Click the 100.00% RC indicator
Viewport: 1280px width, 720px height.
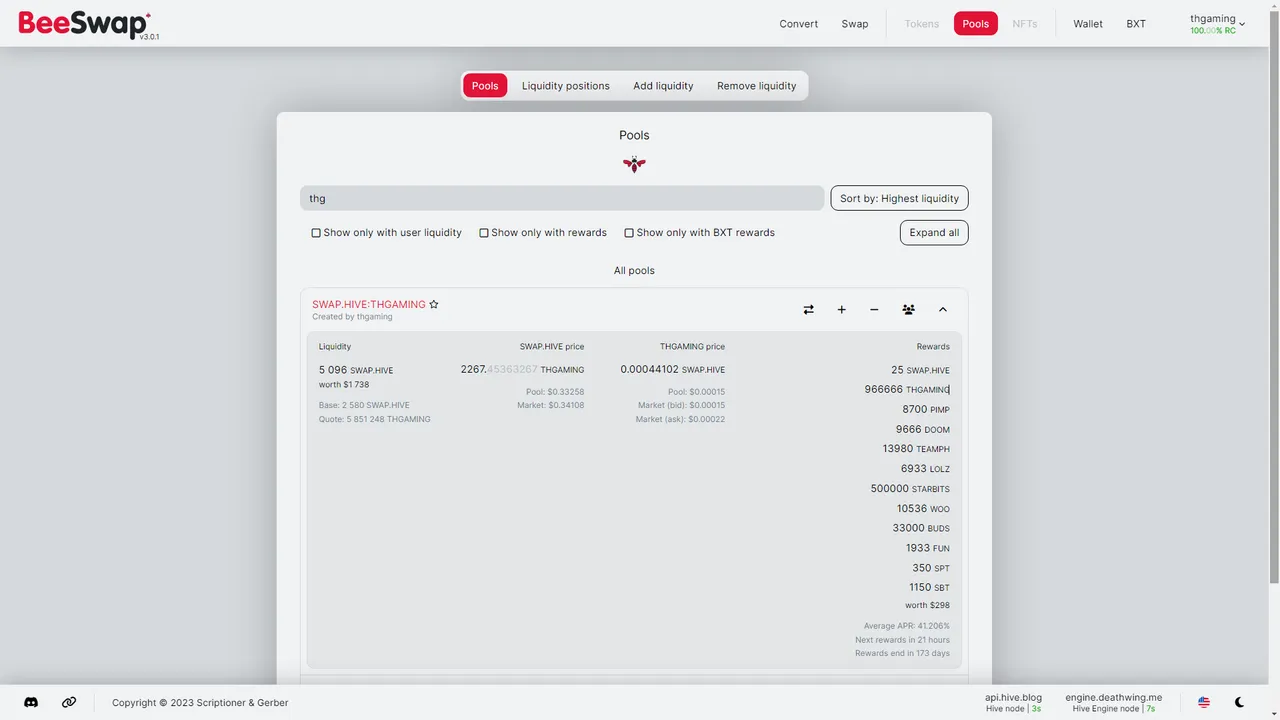1213,31
